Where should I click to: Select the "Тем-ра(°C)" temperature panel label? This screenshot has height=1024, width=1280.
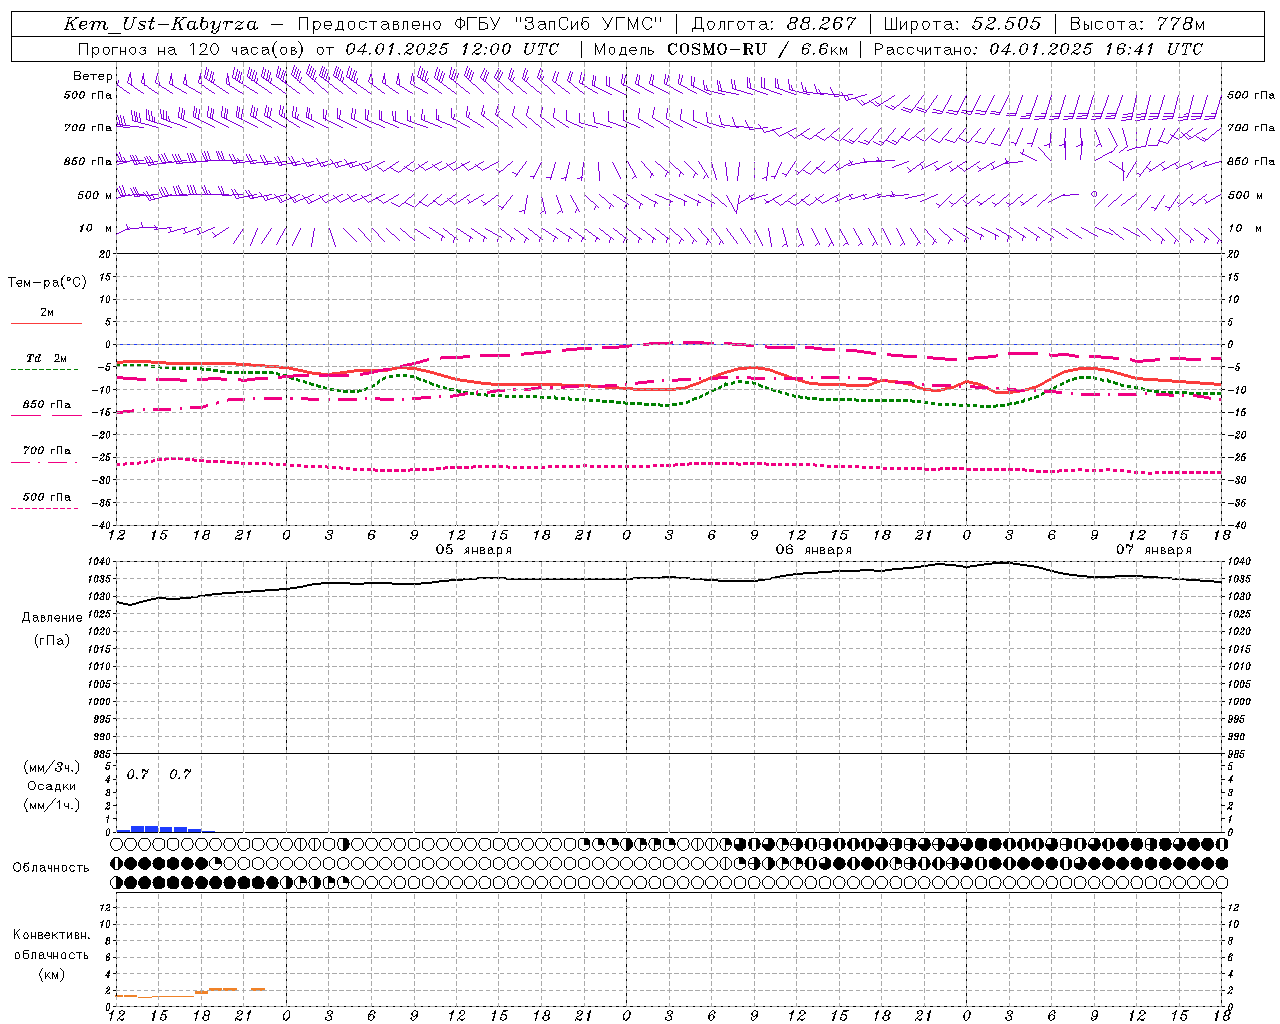[x=47, y=283]
